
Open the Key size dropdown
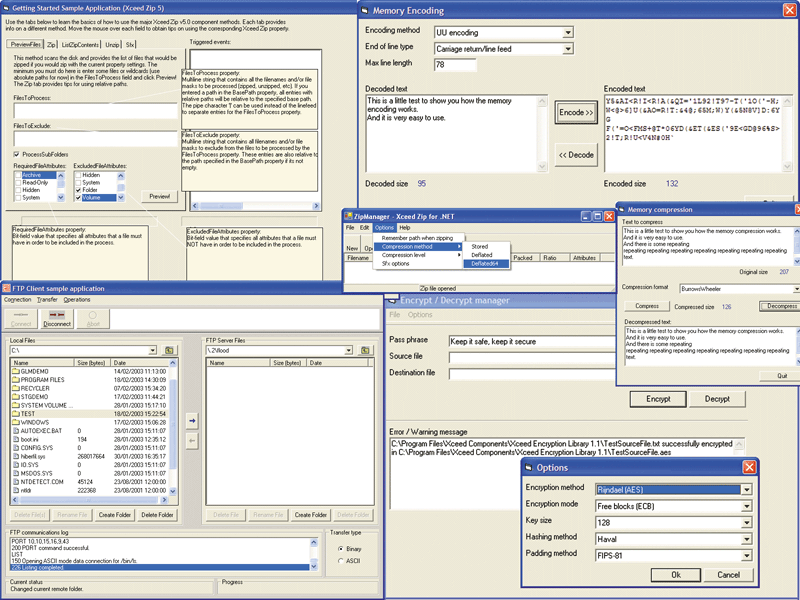tap(746, 522)
